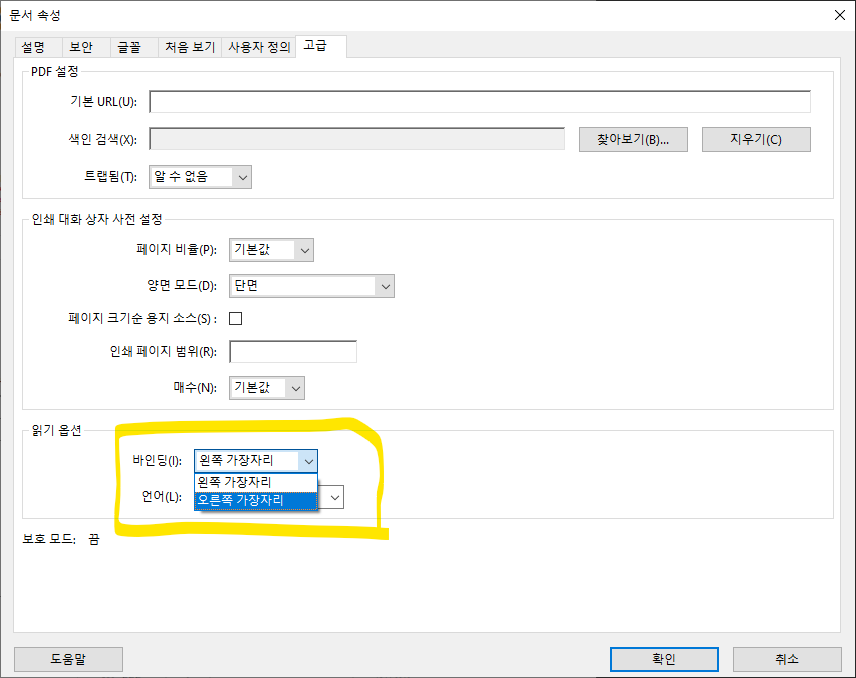Screen dimensions: 856x678
Task: Open the 페이지 비율 dropdown
Action: [271, 250]
